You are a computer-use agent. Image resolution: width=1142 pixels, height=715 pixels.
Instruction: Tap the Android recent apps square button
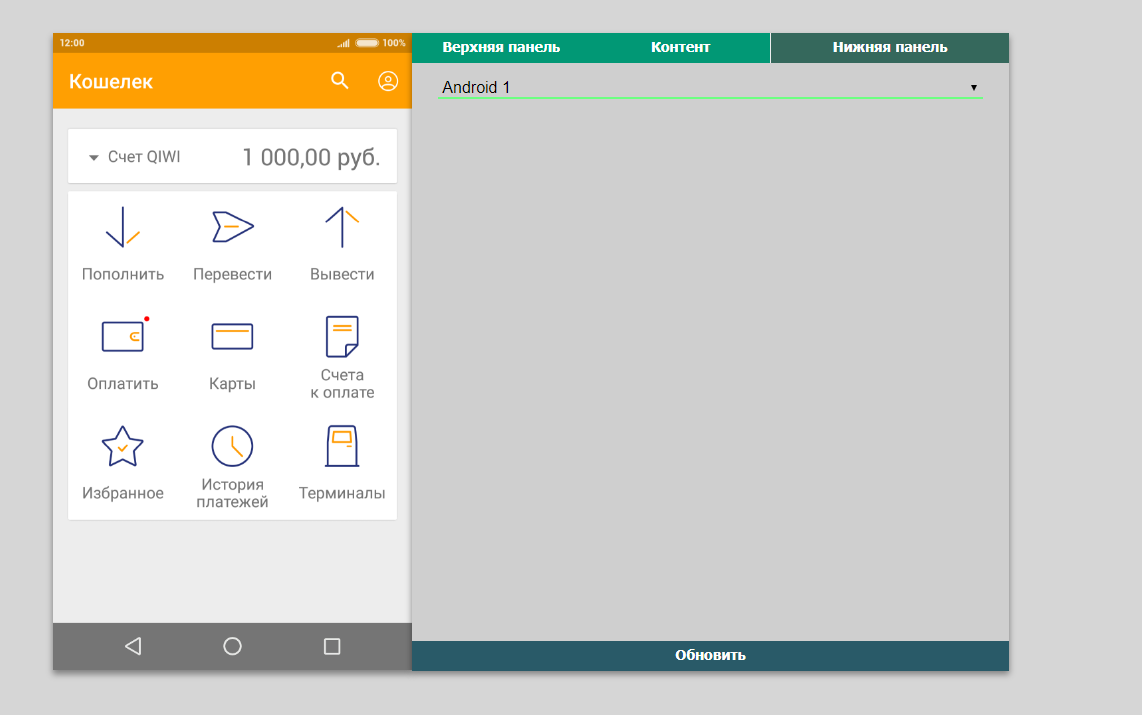(332, 646)
